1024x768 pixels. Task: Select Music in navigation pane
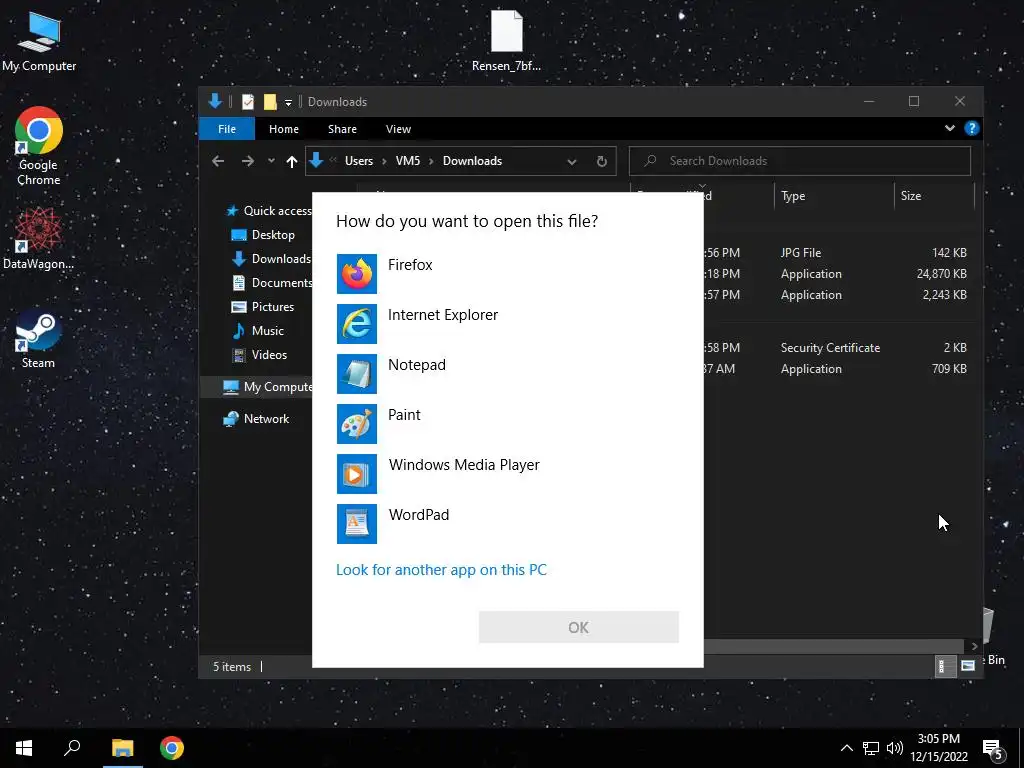257,331
